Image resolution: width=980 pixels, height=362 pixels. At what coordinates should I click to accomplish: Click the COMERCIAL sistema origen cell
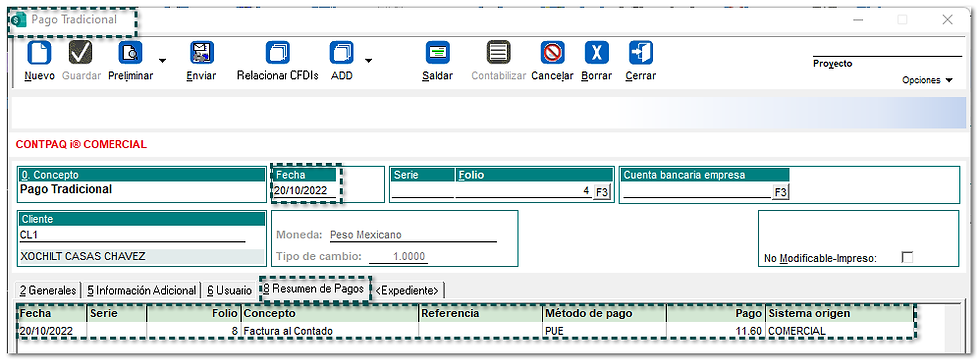839,331
